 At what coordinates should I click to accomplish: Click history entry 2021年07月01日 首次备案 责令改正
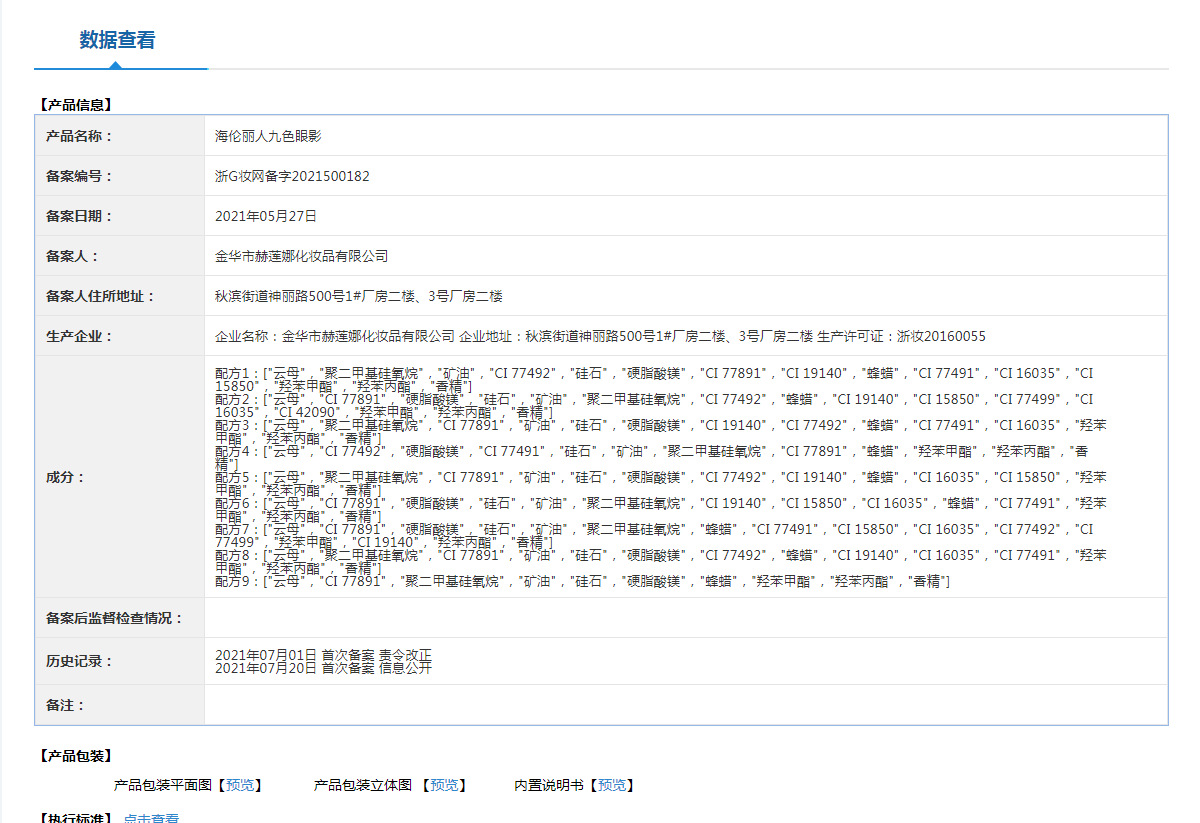coord(323,654)
